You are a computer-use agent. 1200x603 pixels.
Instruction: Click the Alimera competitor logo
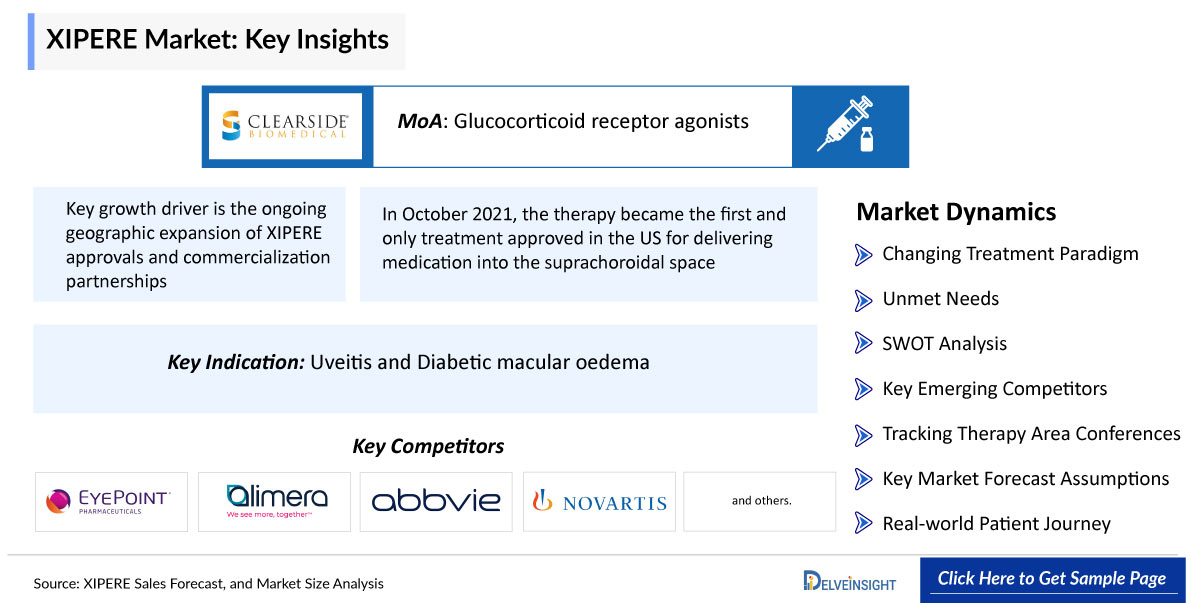tap(274, 501)
